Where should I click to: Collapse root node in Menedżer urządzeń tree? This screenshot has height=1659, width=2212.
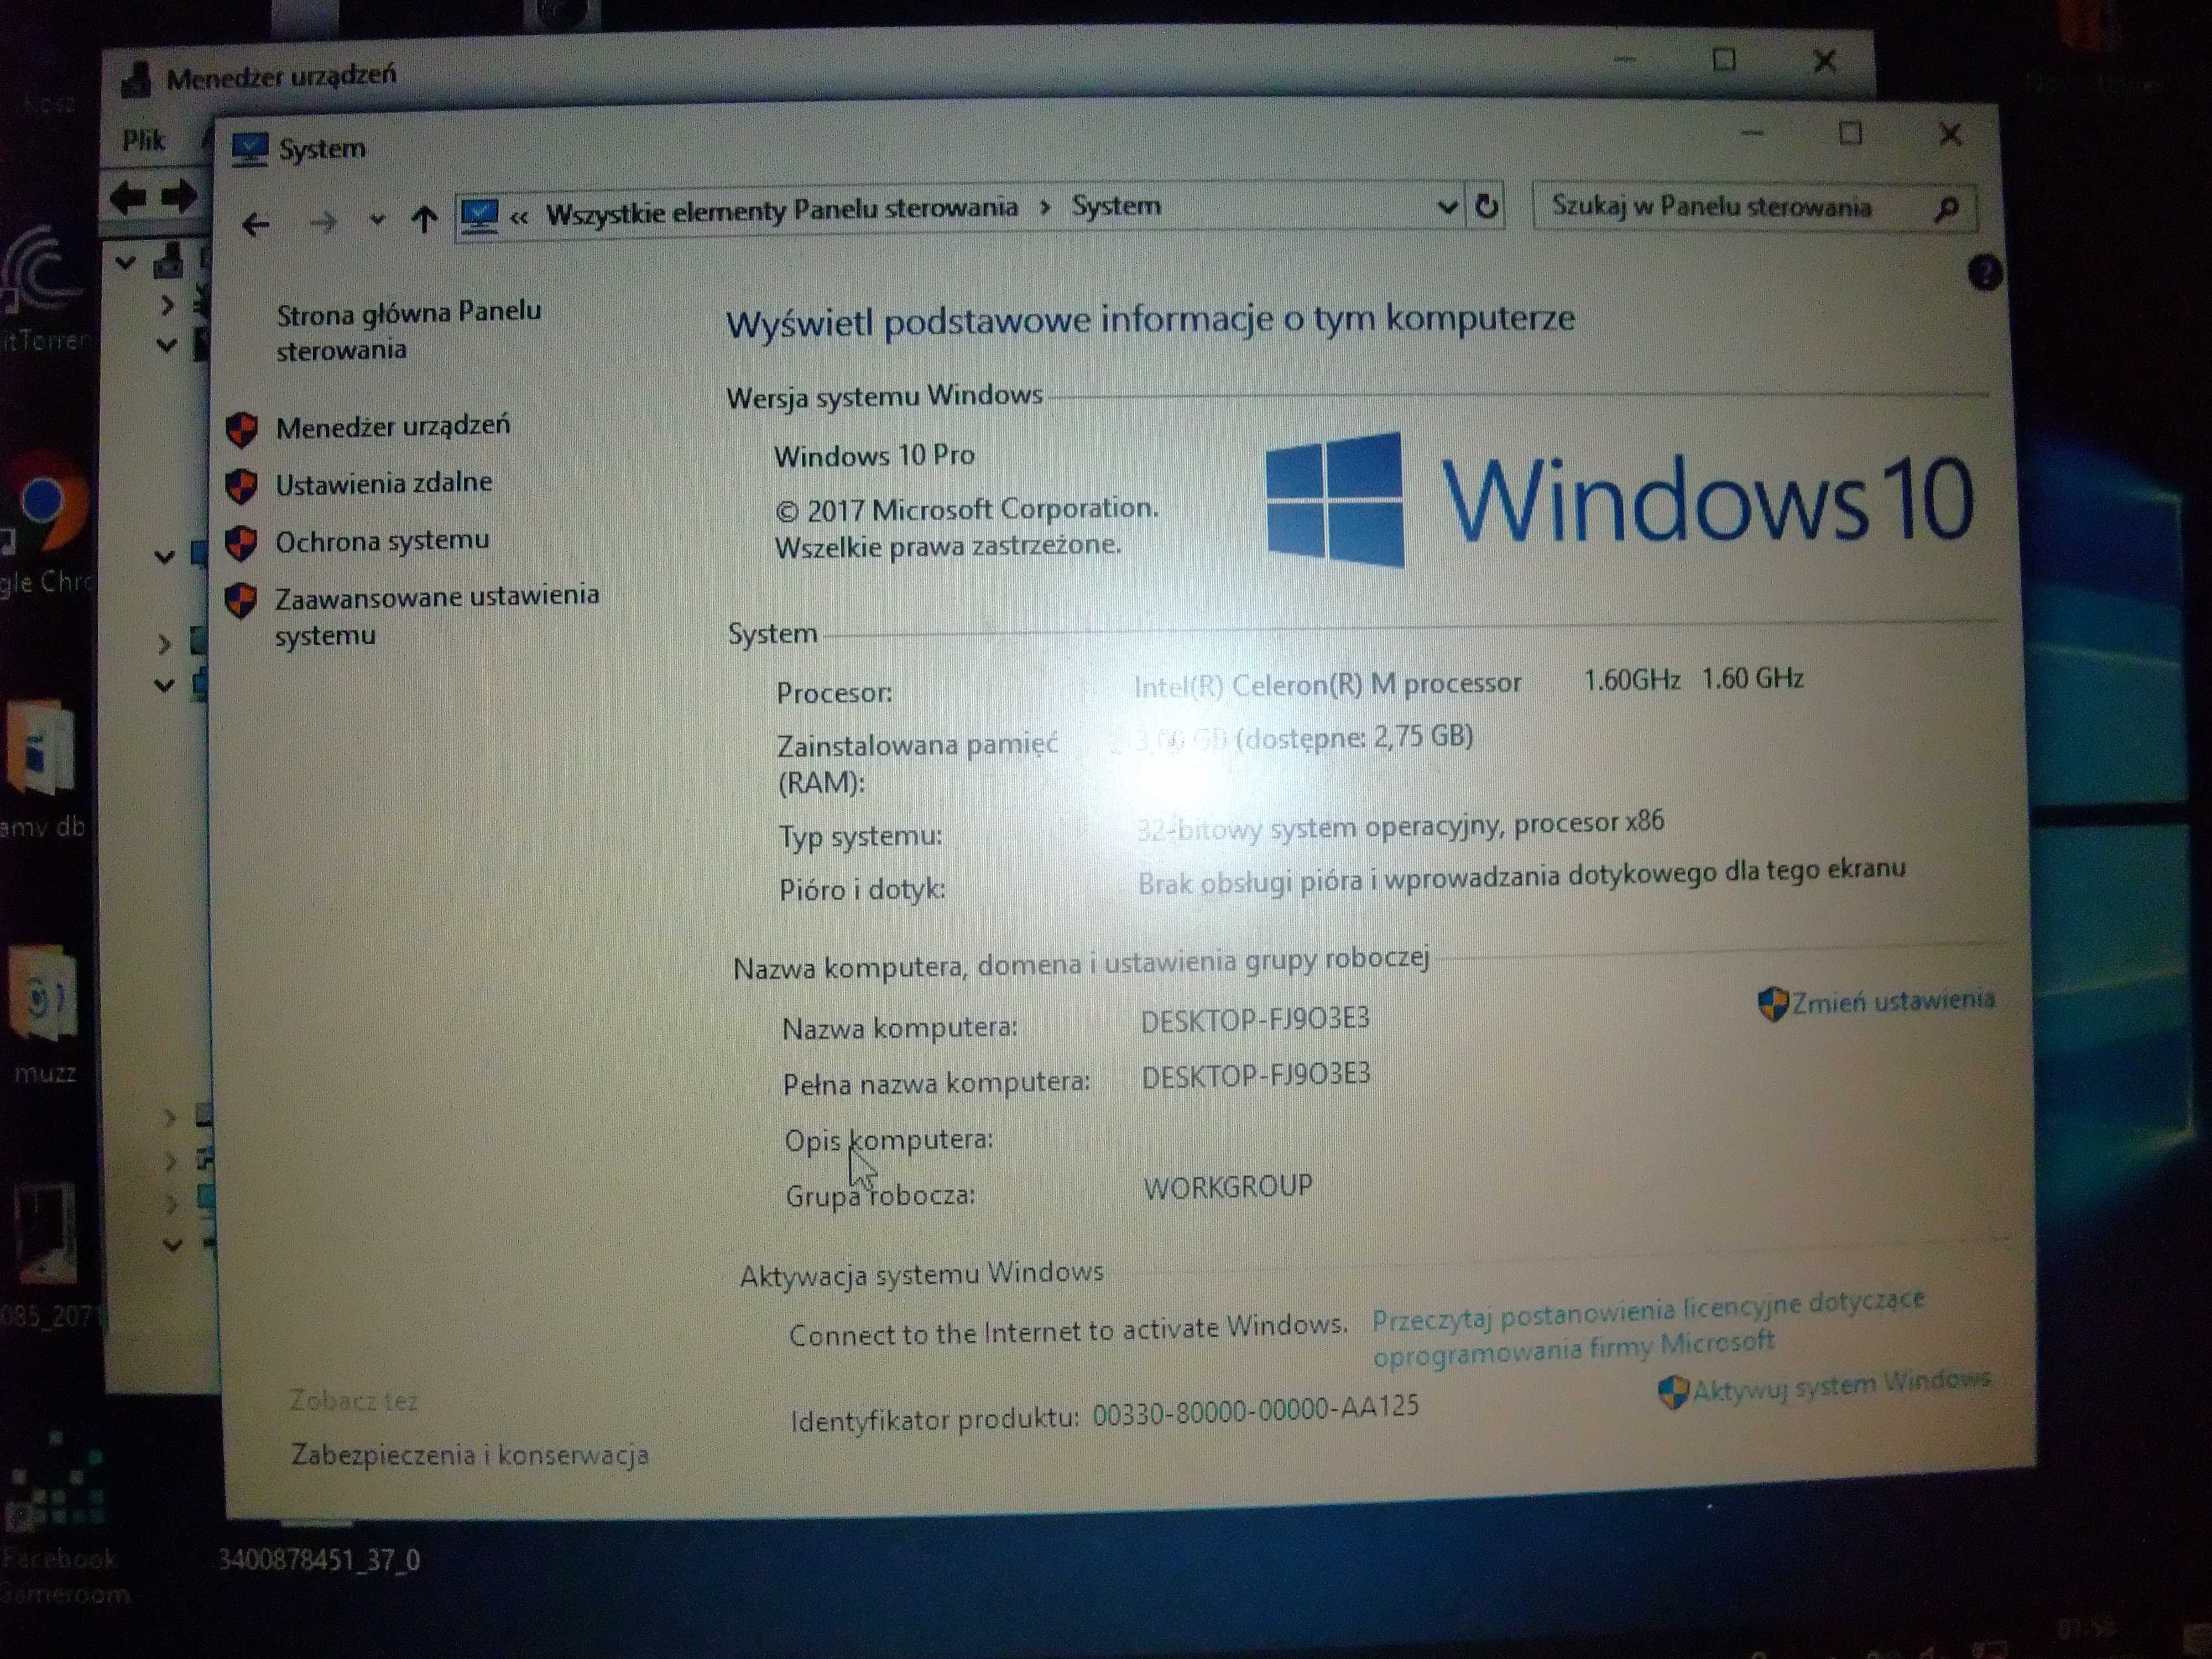click(x=125, y=263)
